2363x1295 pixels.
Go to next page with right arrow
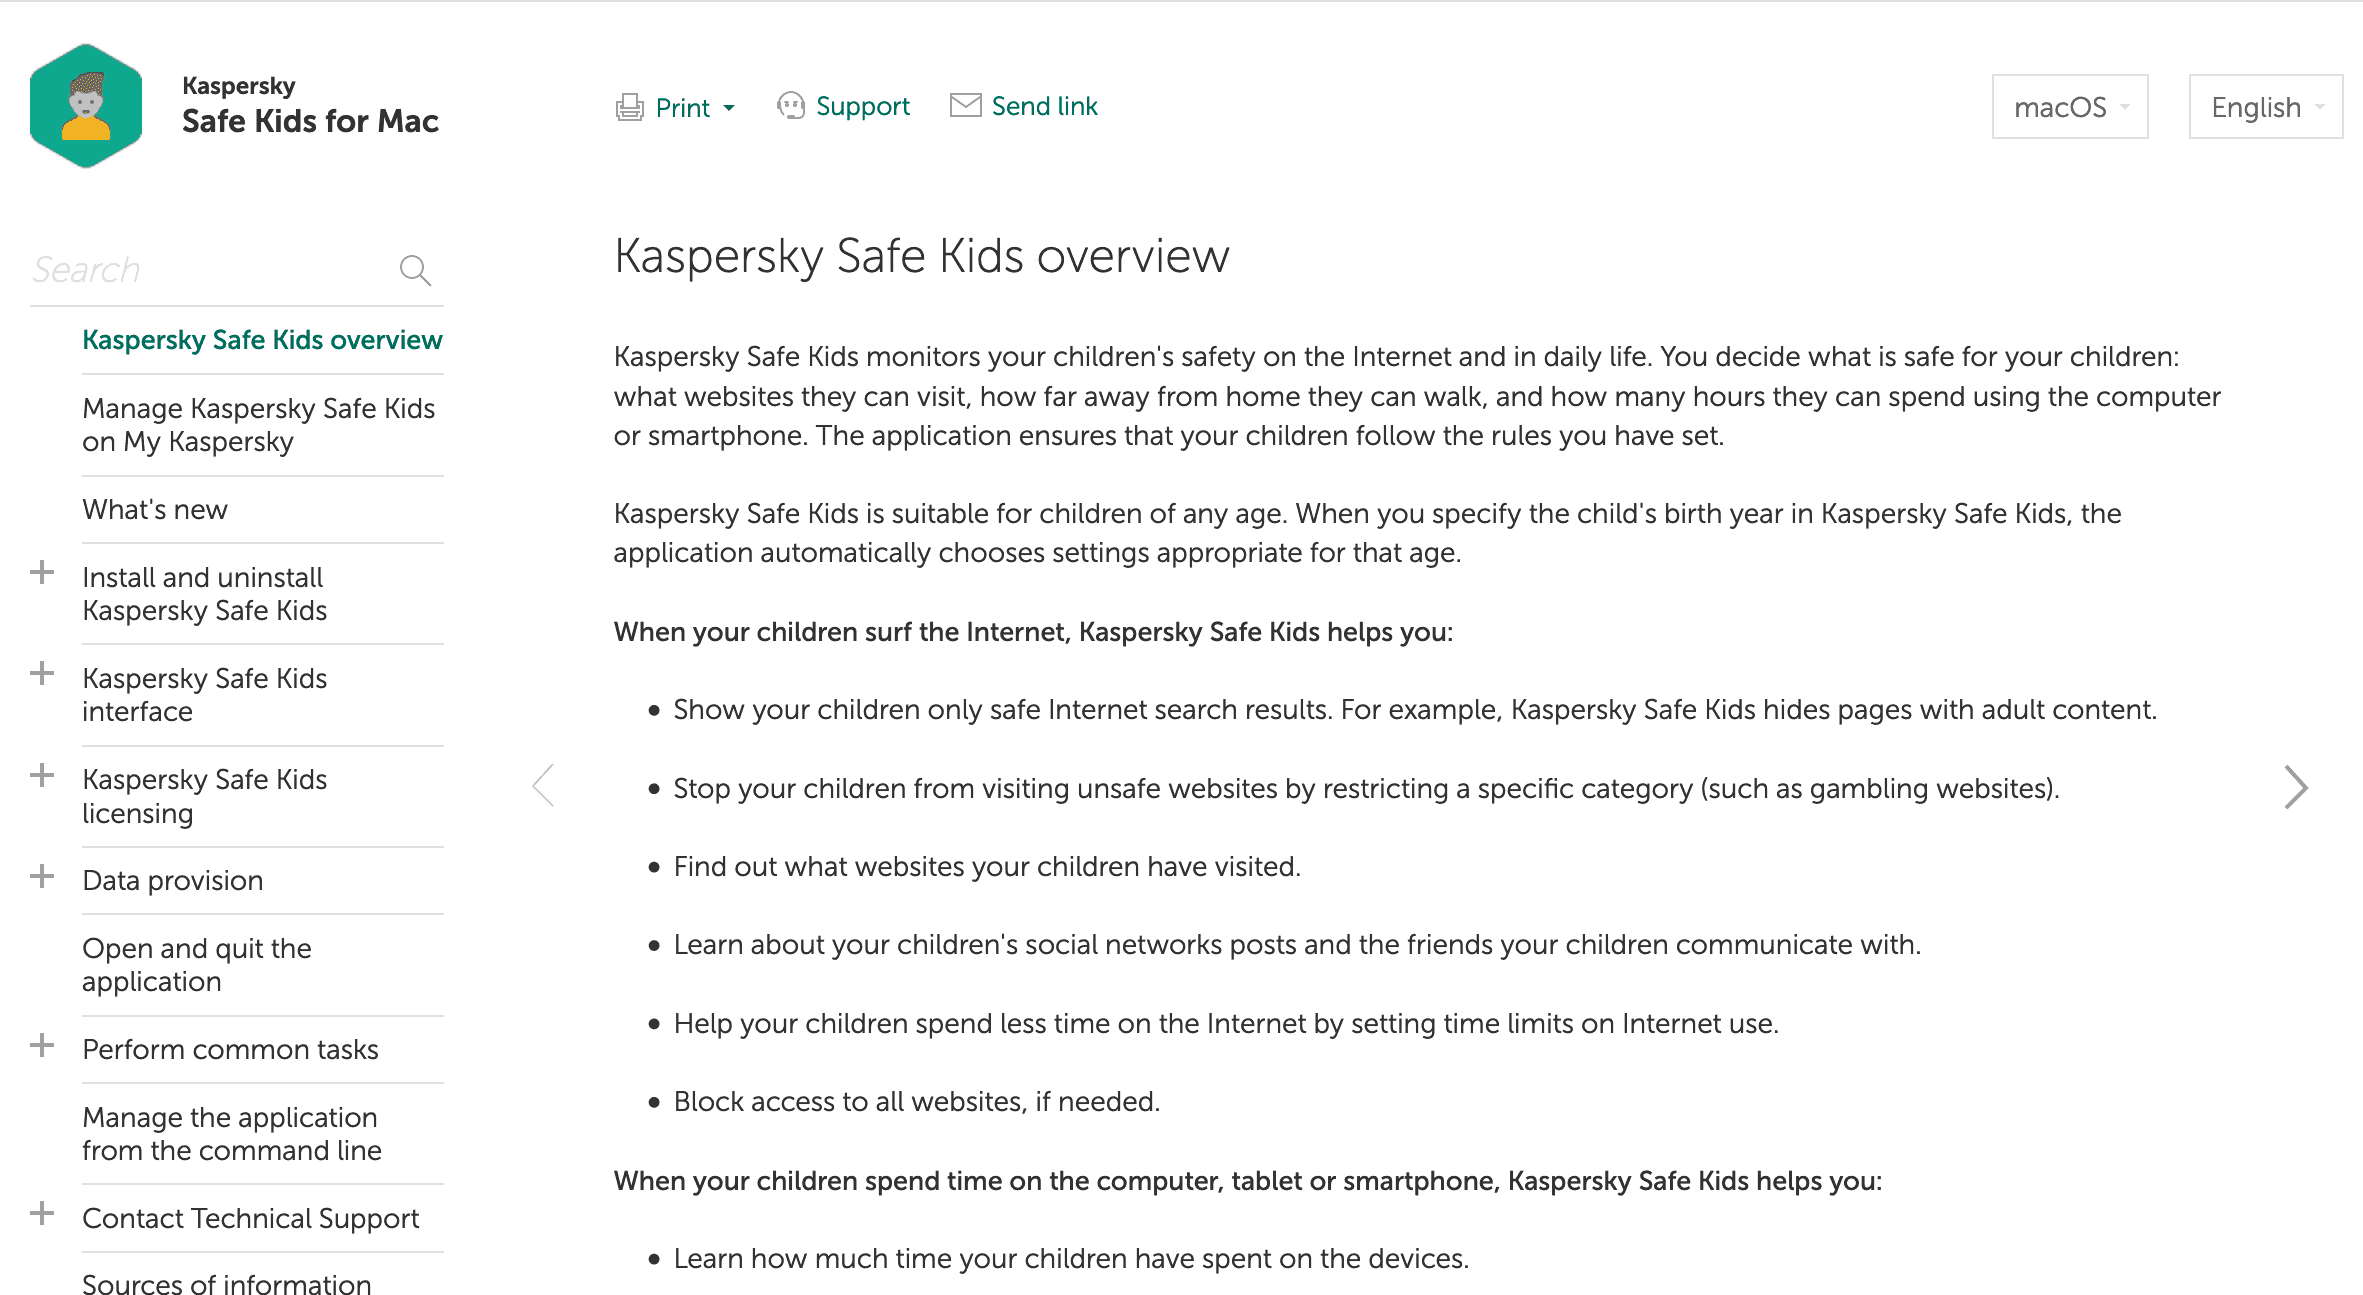coord(2295,787)
